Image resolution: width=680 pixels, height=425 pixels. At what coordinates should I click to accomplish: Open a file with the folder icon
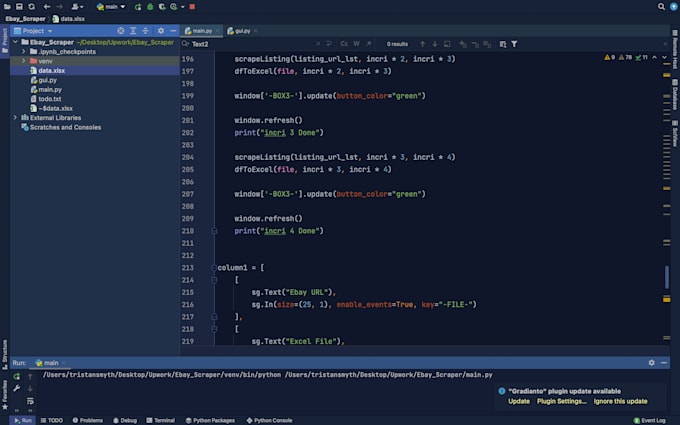(x=7, y=7)
